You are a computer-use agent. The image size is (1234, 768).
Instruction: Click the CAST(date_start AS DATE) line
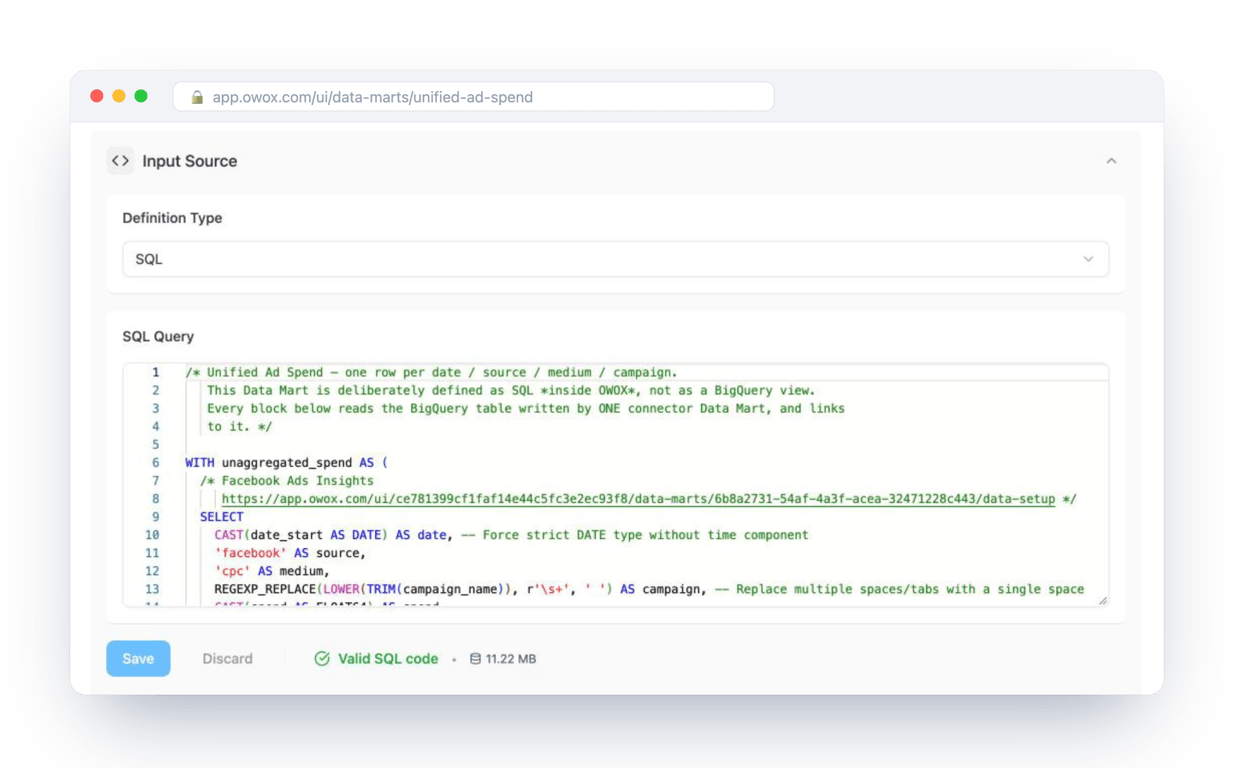point(511,534)
